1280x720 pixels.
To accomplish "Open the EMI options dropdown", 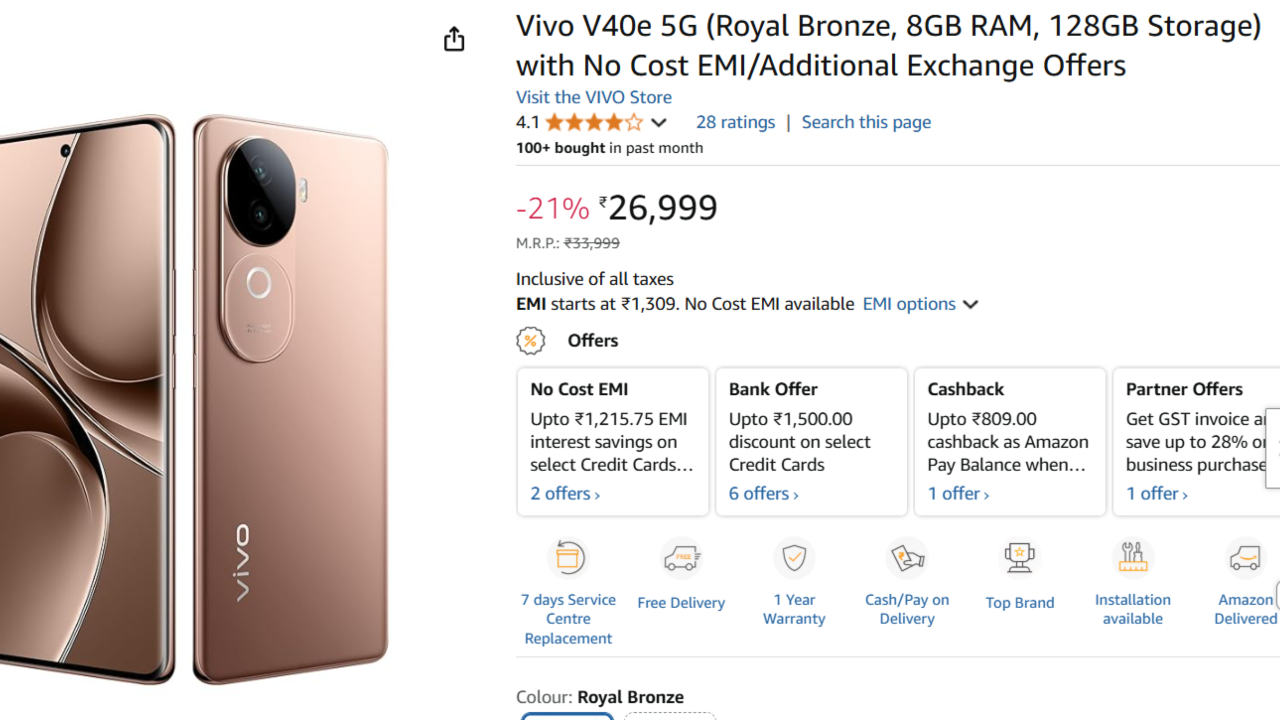I will coord(919,304).
